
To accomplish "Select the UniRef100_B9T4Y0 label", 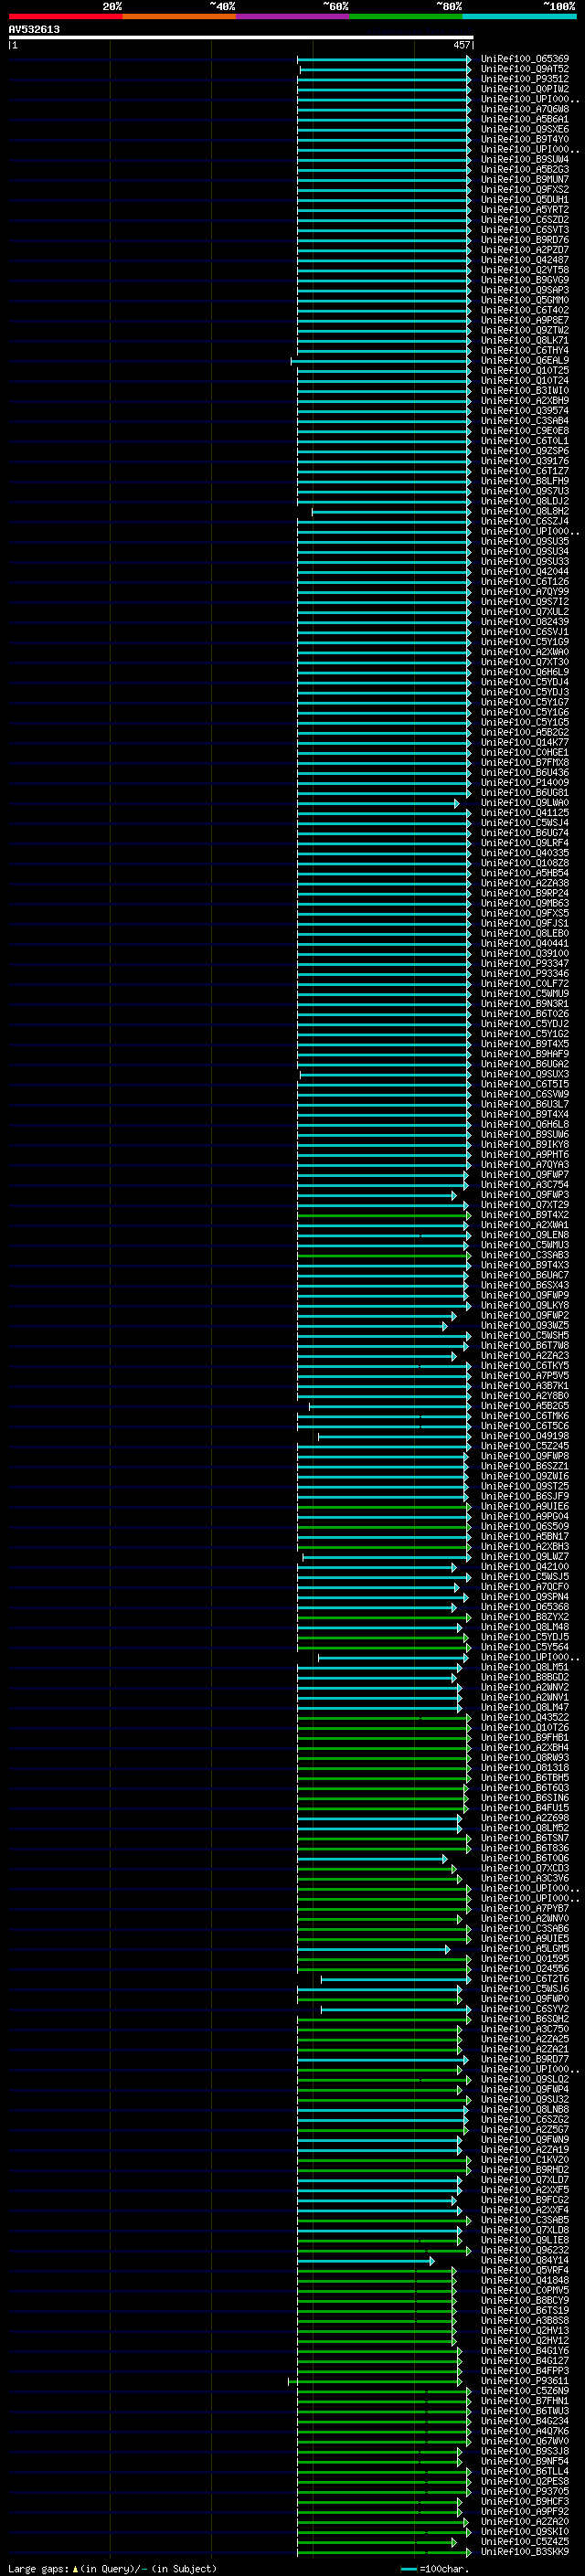I will click(x=525, y=139).
